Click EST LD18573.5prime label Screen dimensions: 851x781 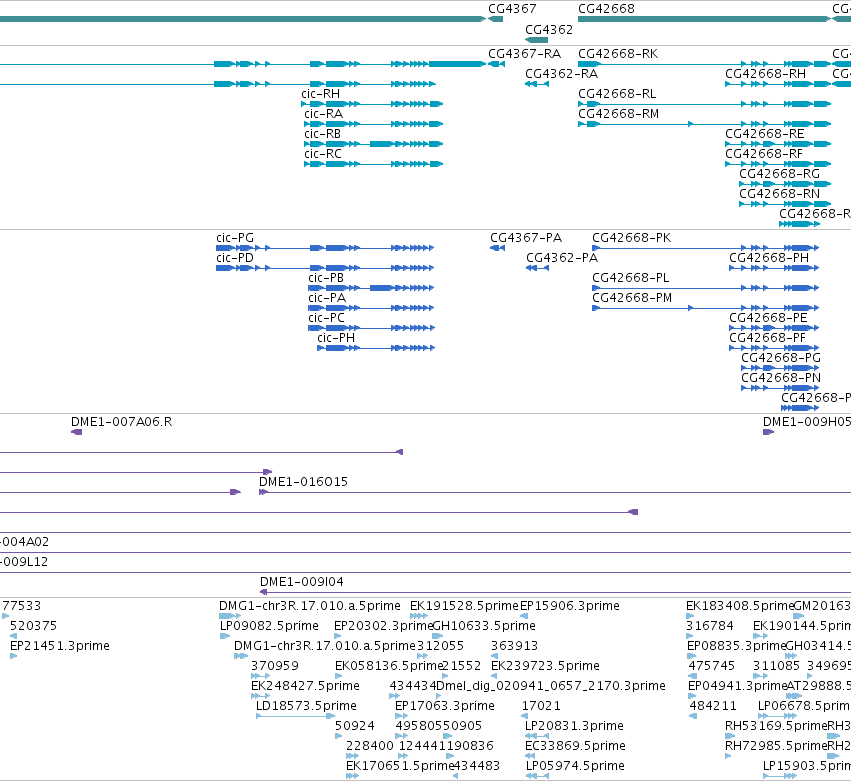tap(306, 706)
